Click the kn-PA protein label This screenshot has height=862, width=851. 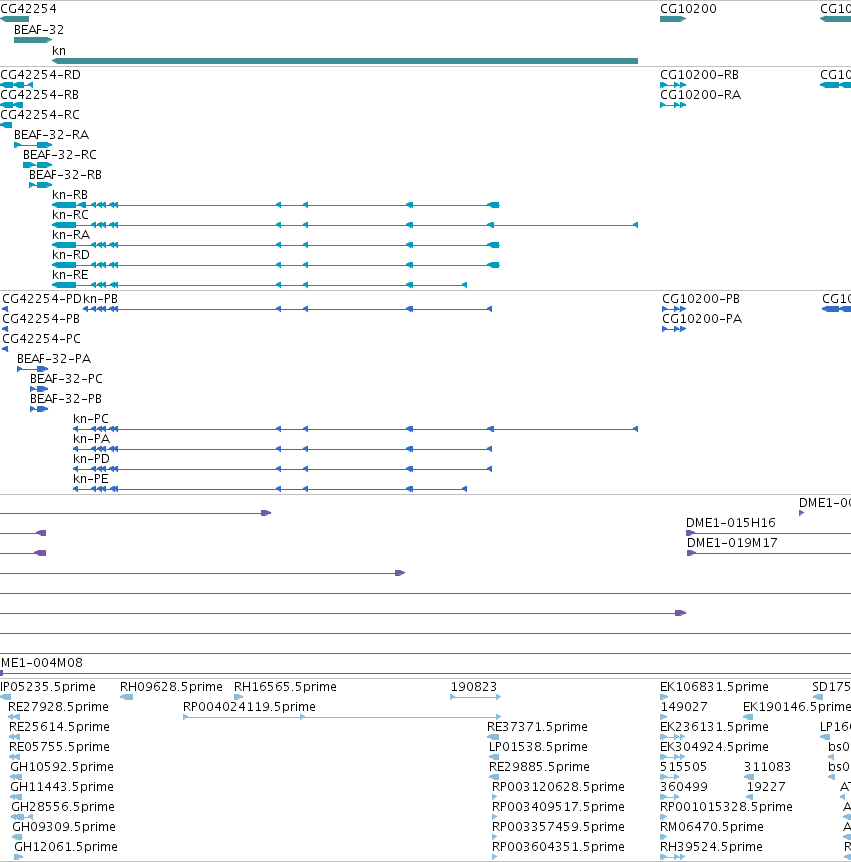92,439
